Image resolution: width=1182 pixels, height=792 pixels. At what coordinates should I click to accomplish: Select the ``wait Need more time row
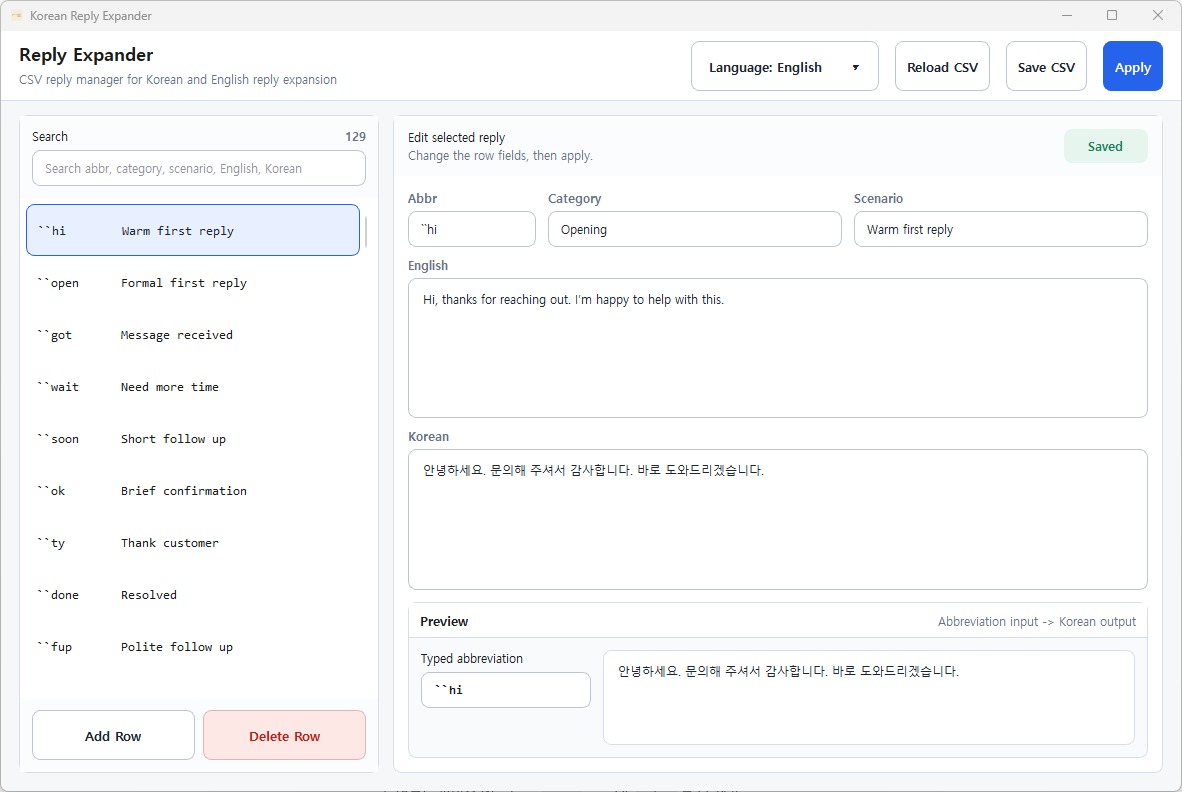[193, 387]
